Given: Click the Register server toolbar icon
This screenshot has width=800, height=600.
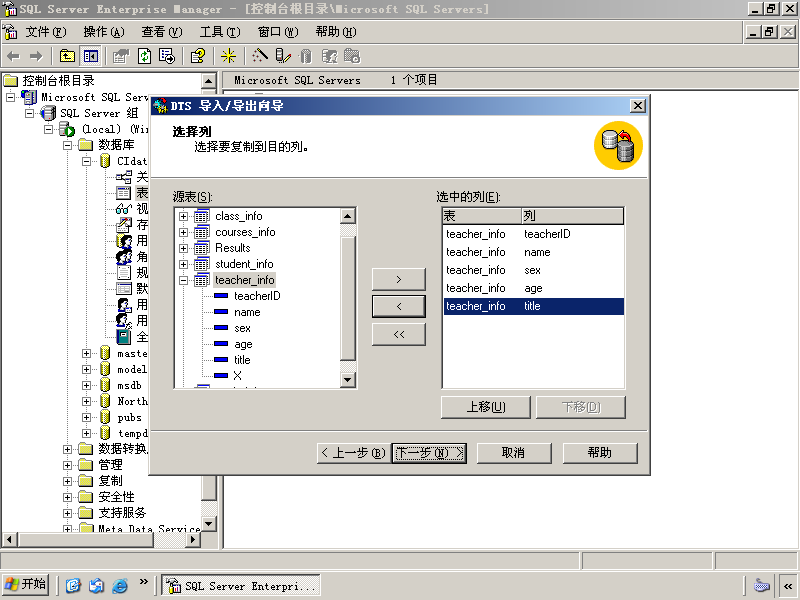Looking at the screenshot, I should 283,56.
